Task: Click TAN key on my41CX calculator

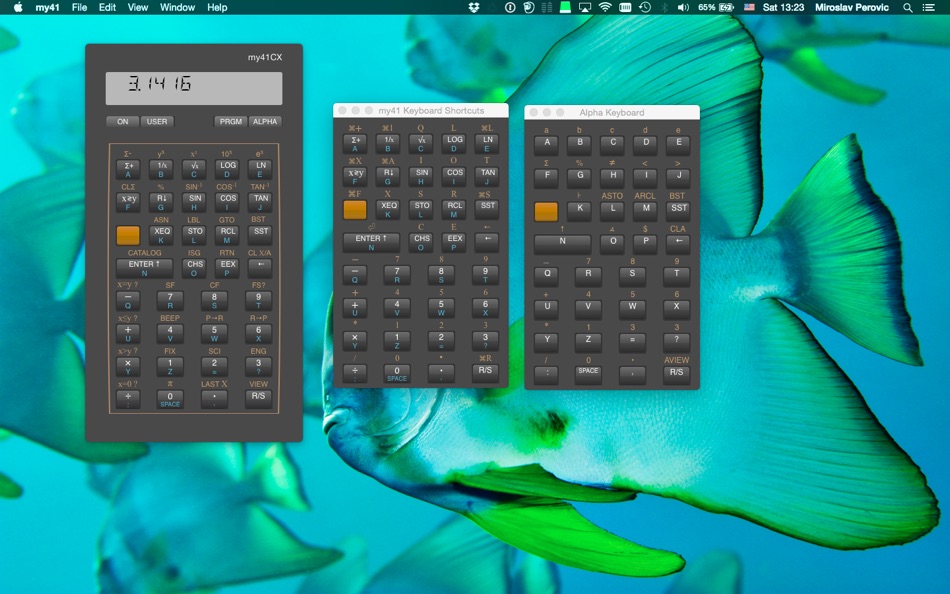Action: 261,202
